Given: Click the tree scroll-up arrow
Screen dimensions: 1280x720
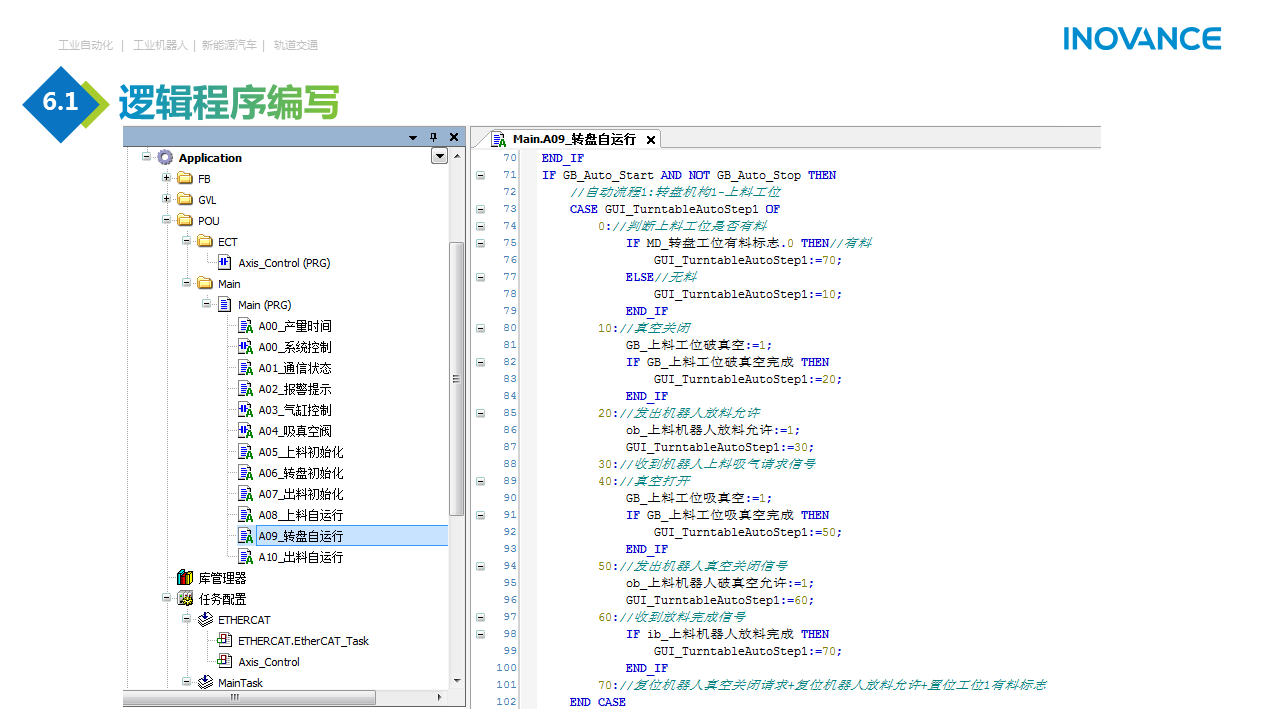Looking at the screenshot, I should coord(458,156).
